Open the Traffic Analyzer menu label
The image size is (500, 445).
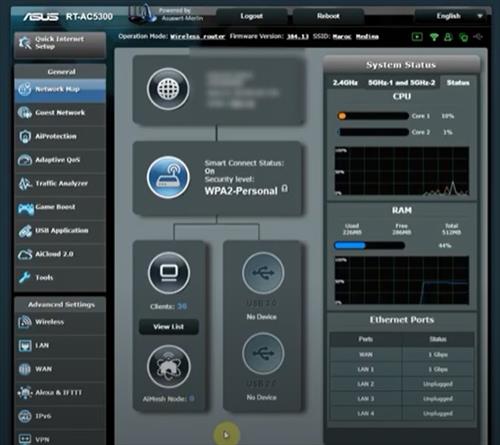pyautogui.click(x=62, y=183)
